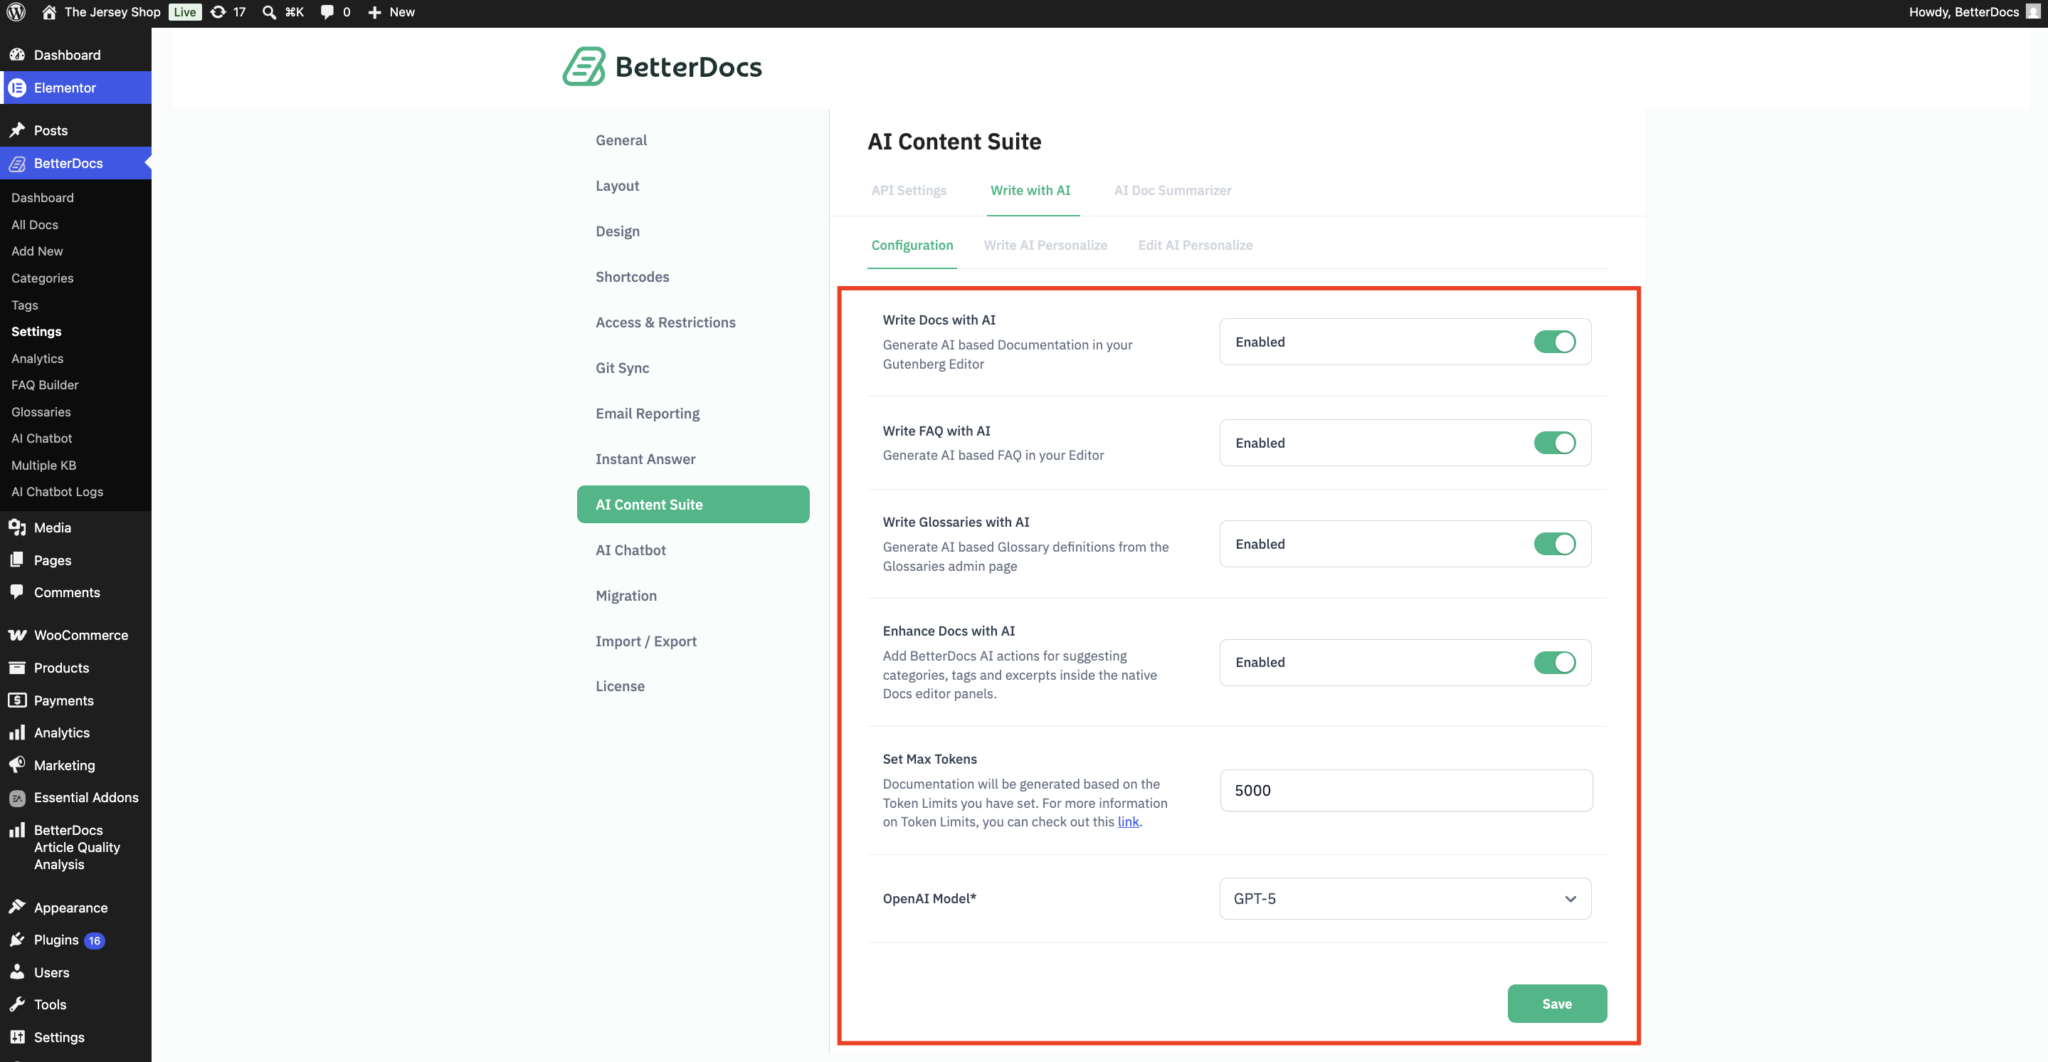
Task: Open the comments bubble icon in admin bar
Action: pos(327,12)
